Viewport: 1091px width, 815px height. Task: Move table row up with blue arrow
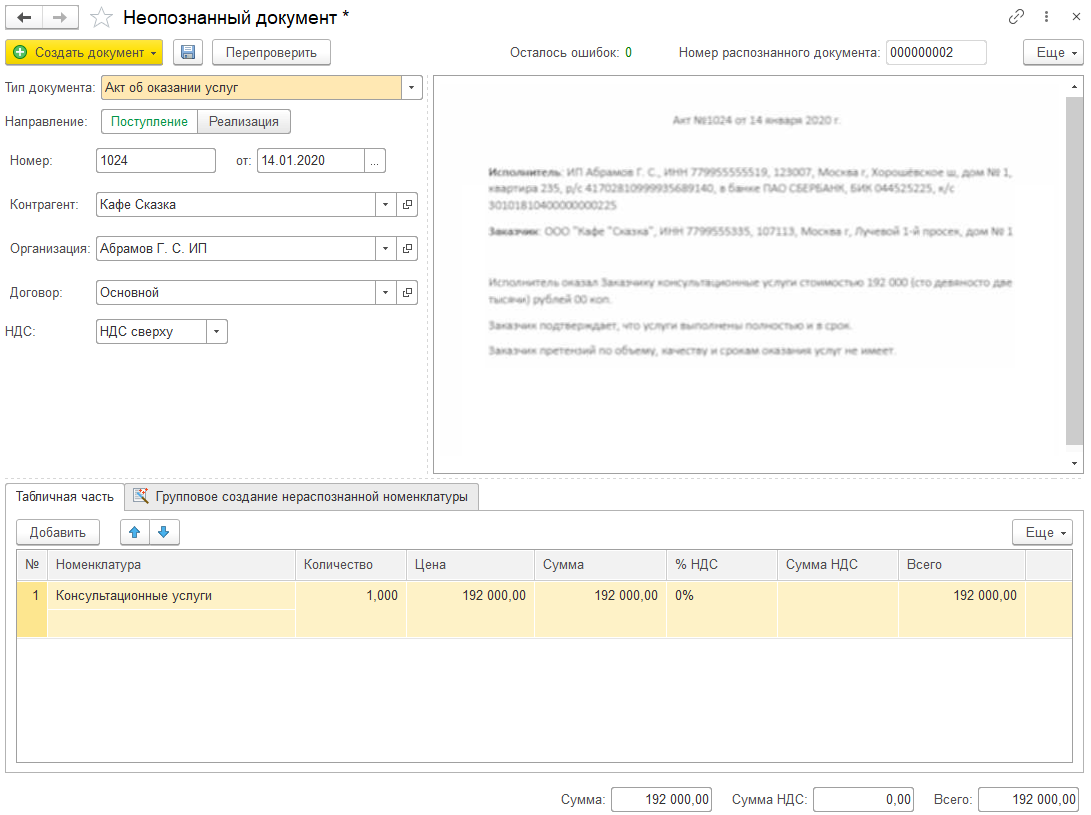pos(135,532)
